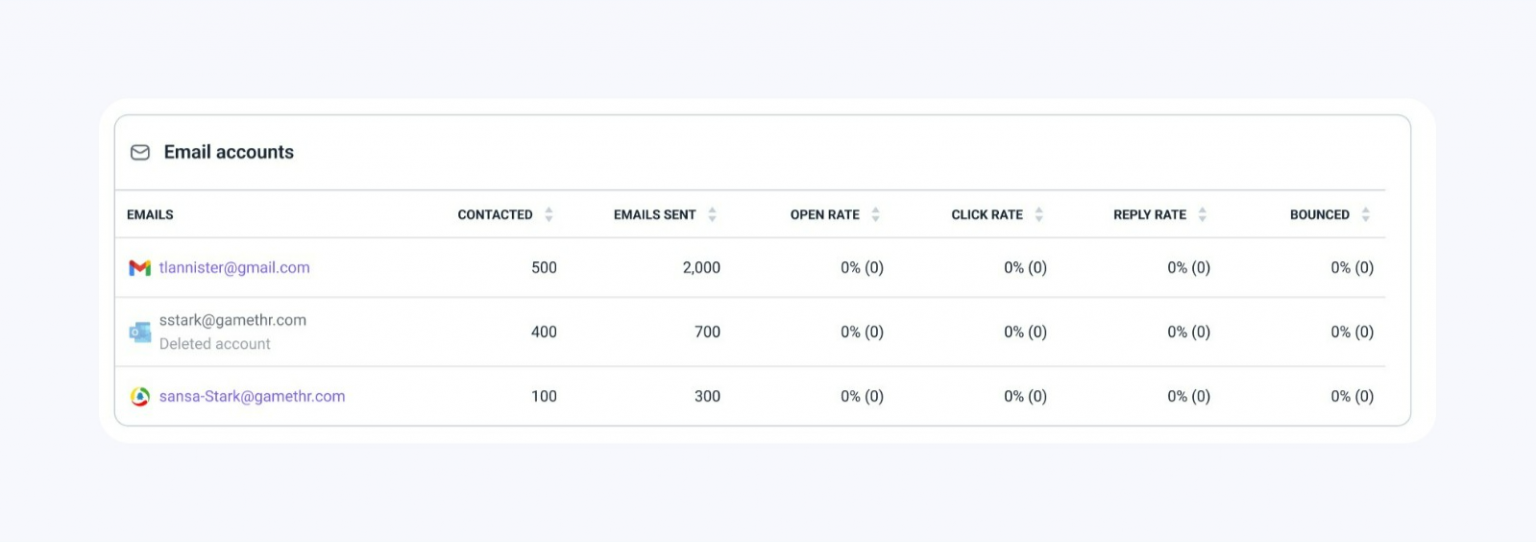Click the envelope icon beside Email accounts
1536x542 pixels.
coord(140,152)
